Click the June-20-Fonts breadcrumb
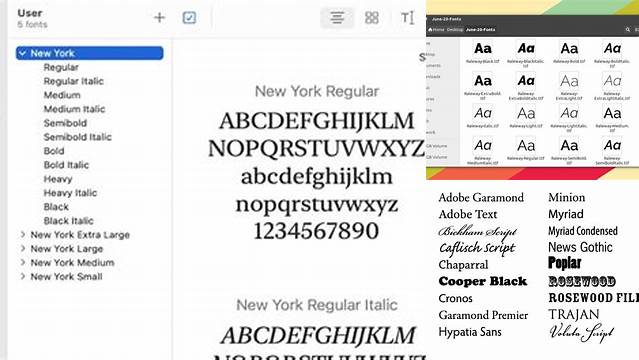This screenshot has height=360, width=639. coord(480,29)
